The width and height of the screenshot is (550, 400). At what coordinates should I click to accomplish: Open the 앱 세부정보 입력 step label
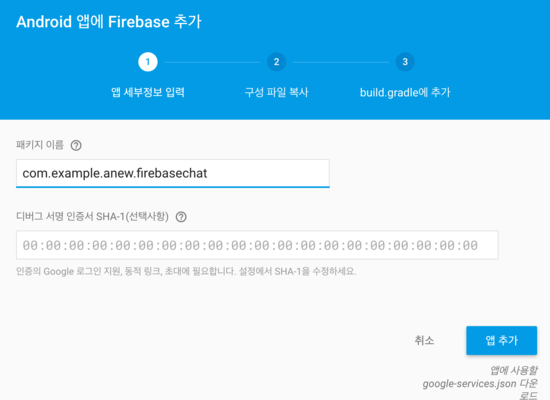(148, 92)
